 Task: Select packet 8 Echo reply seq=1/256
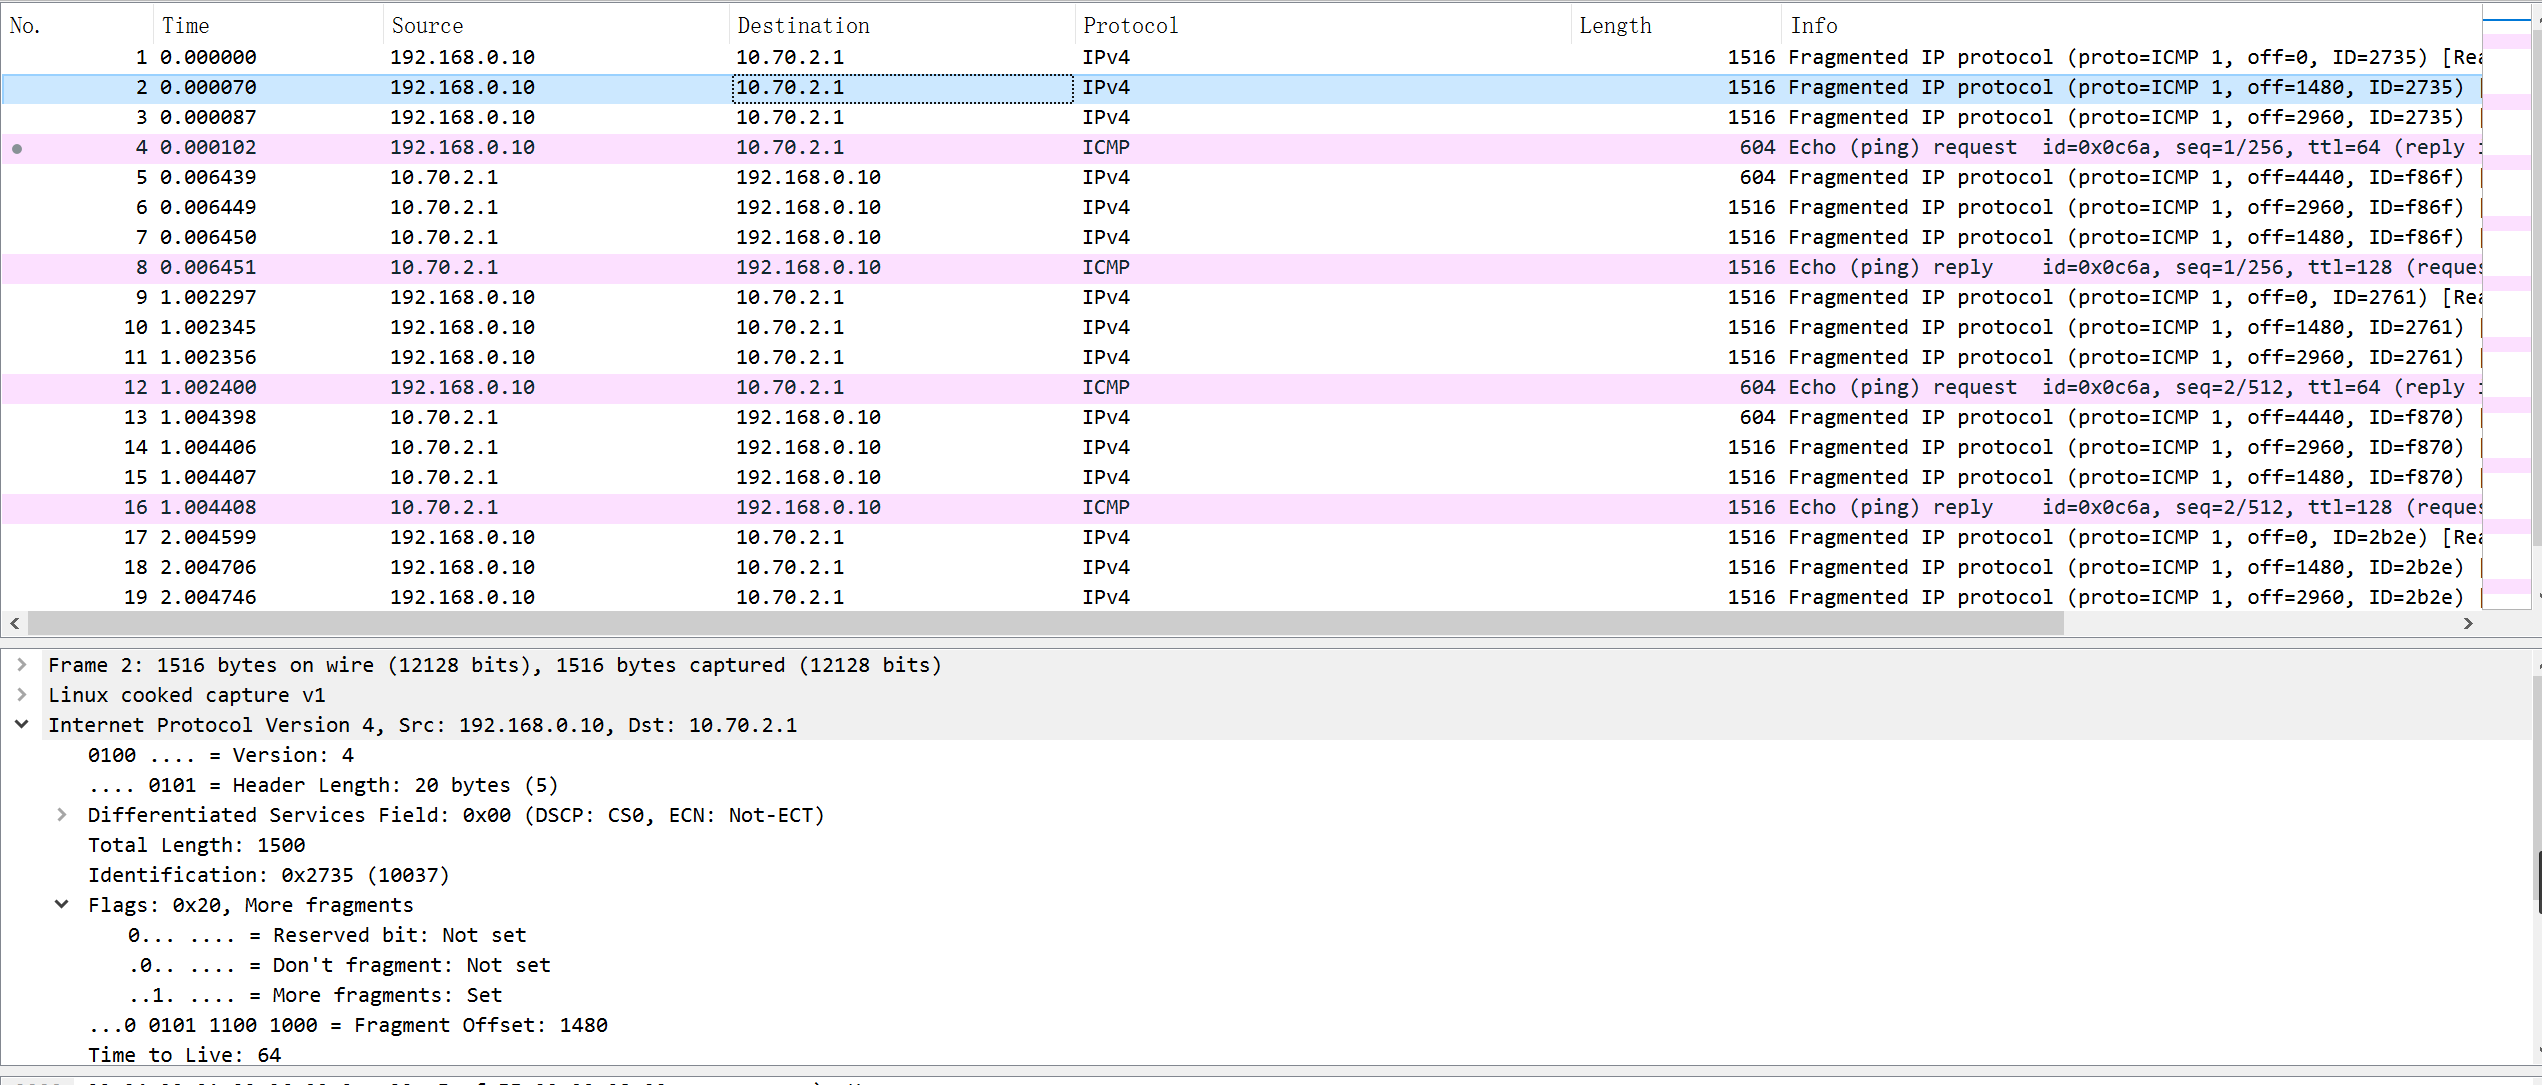coord(1240,267)
